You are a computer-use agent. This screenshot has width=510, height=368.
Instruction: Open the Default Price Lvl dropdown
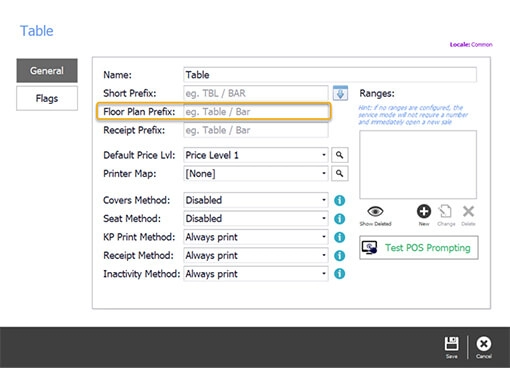coord(256,155)
